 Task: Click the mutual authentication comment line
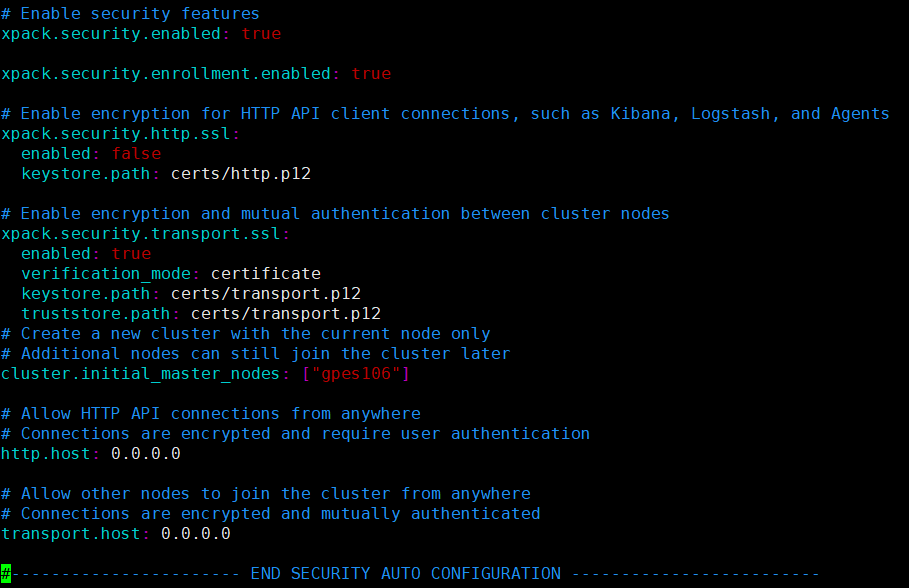pyautogui.click(x=335, y=213)
